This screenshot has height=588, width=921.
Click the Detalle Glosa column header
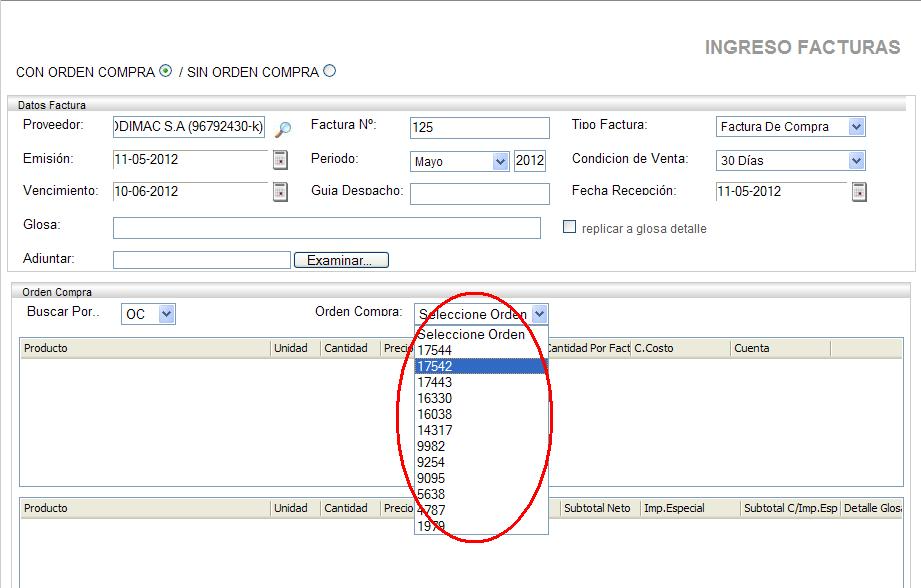872,508
